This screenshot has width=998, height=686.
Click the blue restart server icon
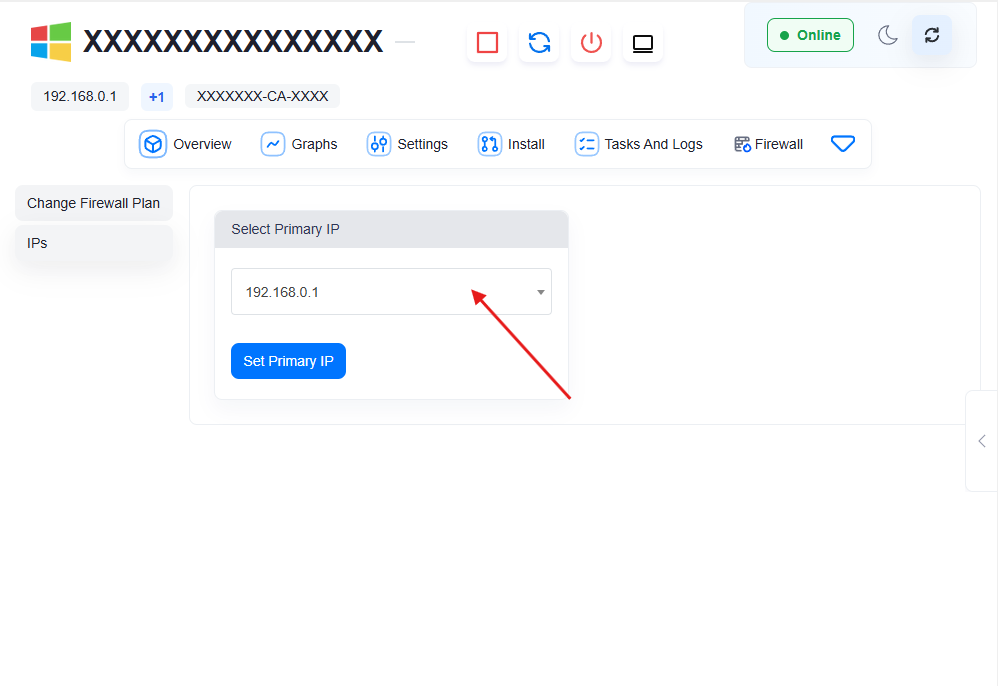pyautogui.click(x=539, y=43)
